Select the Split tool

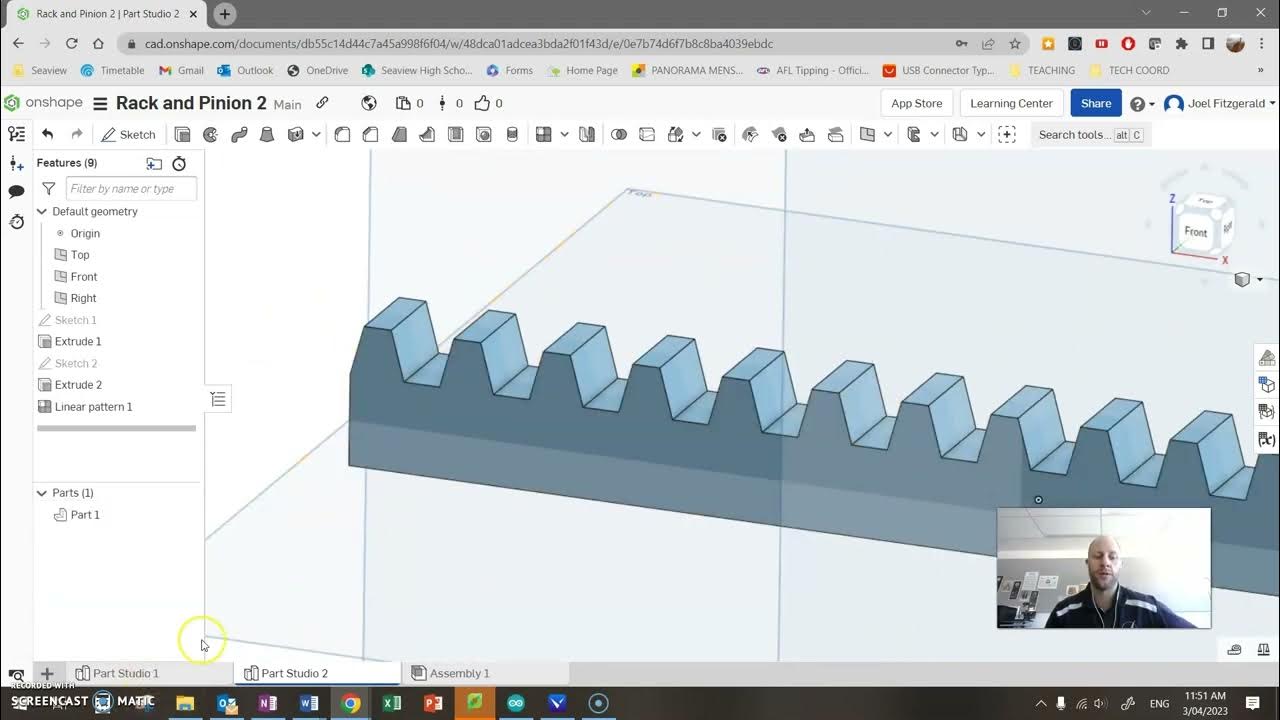[647, 134]
